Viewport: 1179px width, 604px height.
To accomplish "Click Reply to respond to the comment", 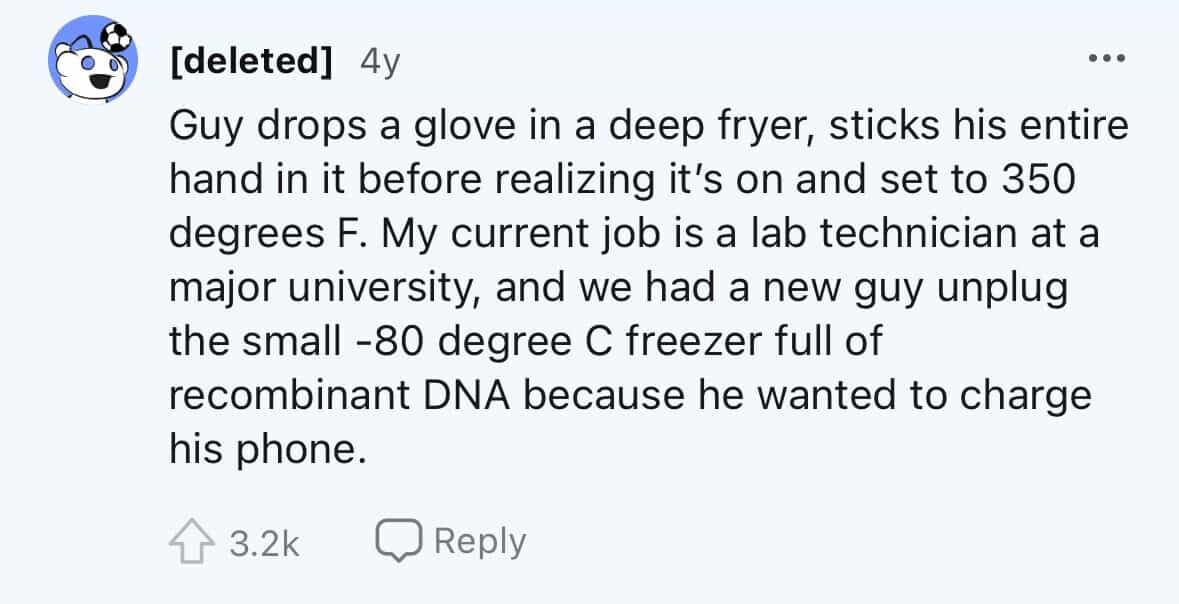I will coord(479,540).
